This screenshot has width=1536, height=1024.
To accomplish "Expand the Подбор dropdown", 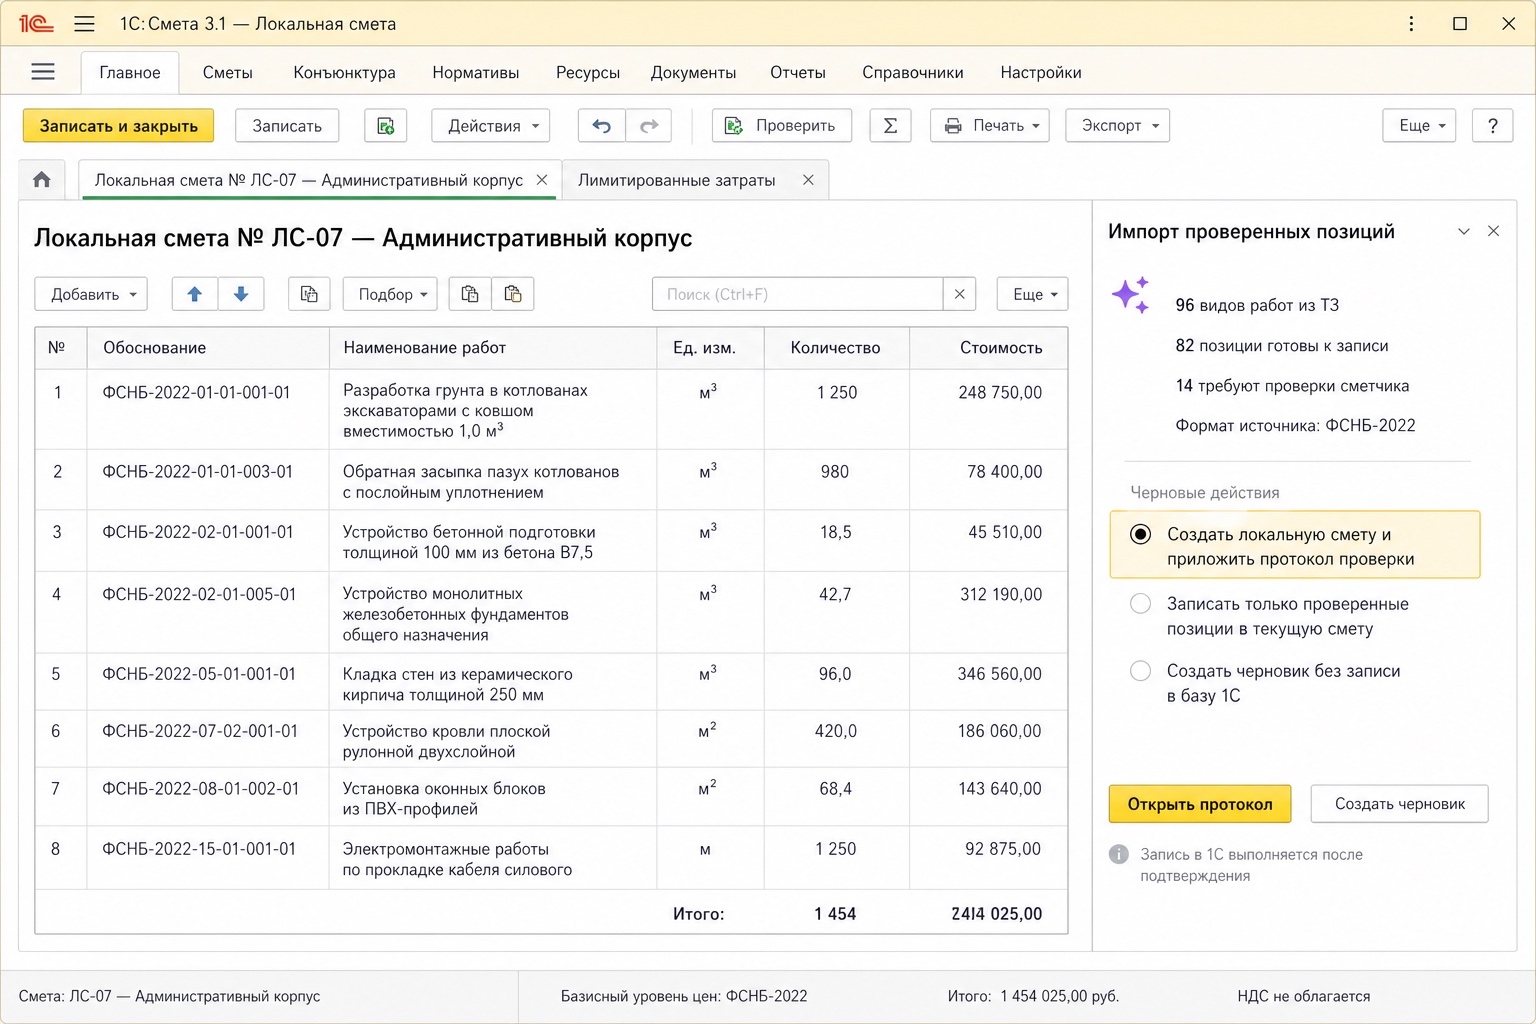I will pos(391,294).
